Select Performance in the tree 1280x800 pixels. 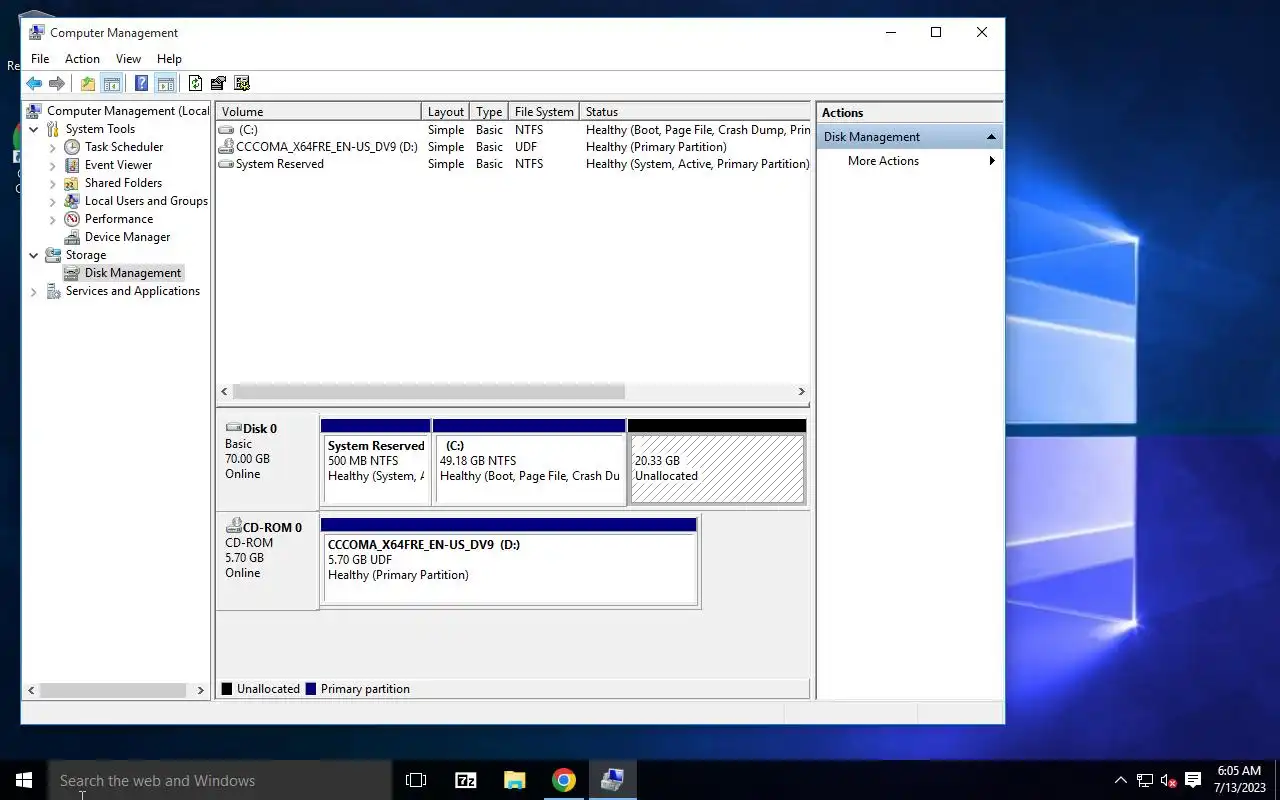[119, 219]
